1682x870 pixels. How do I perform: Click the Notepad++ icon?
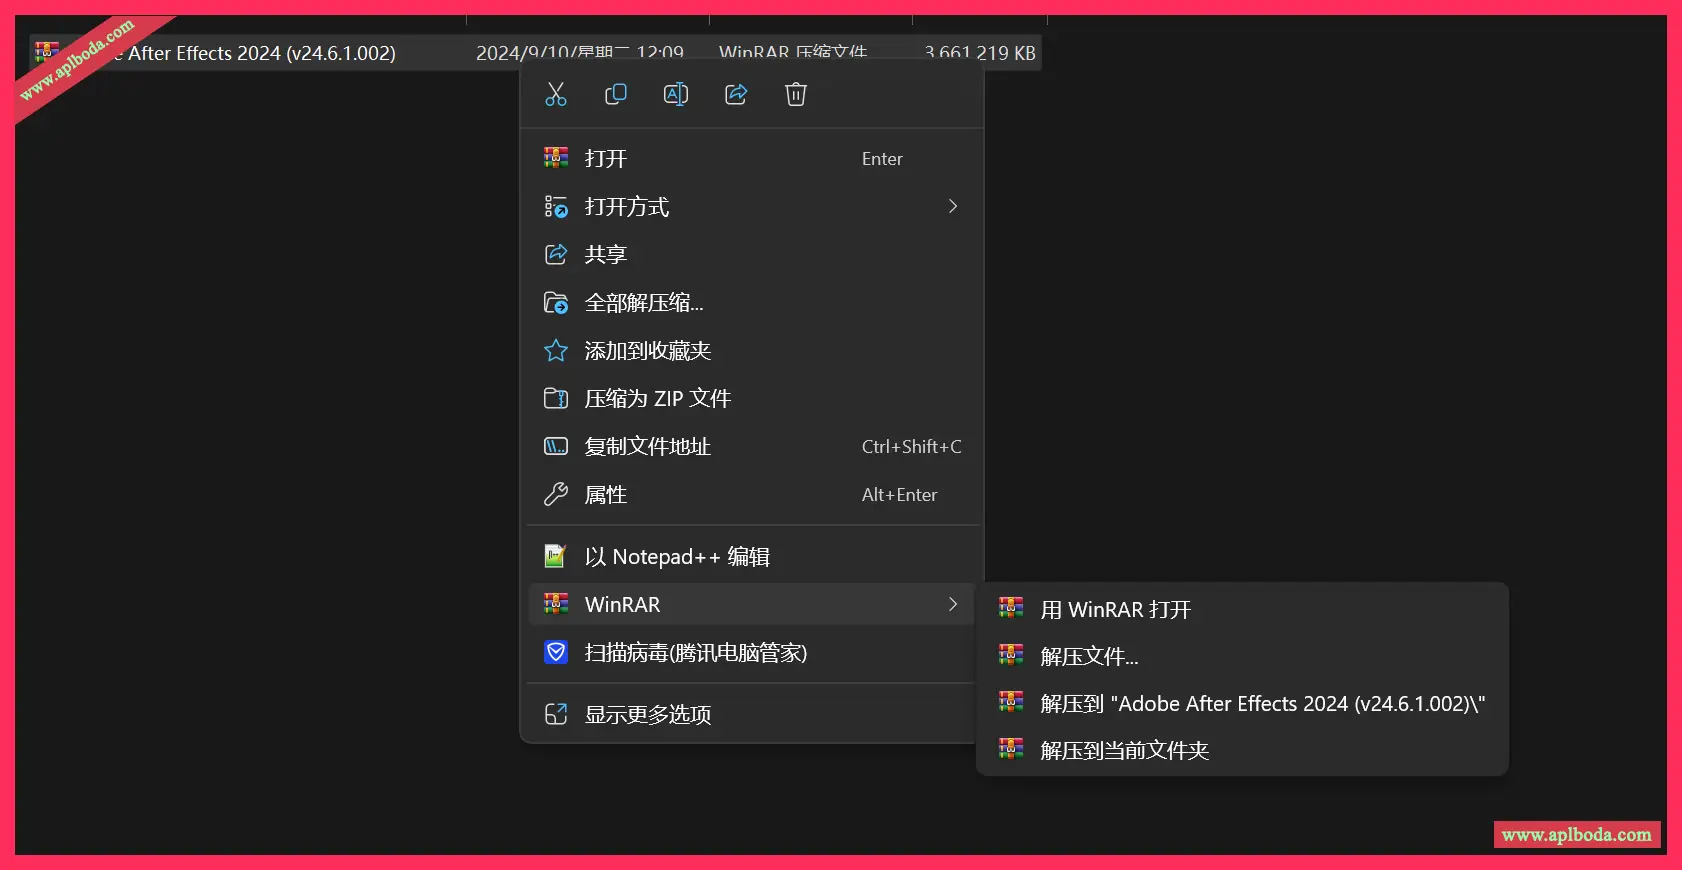click(x=555, y=555)
